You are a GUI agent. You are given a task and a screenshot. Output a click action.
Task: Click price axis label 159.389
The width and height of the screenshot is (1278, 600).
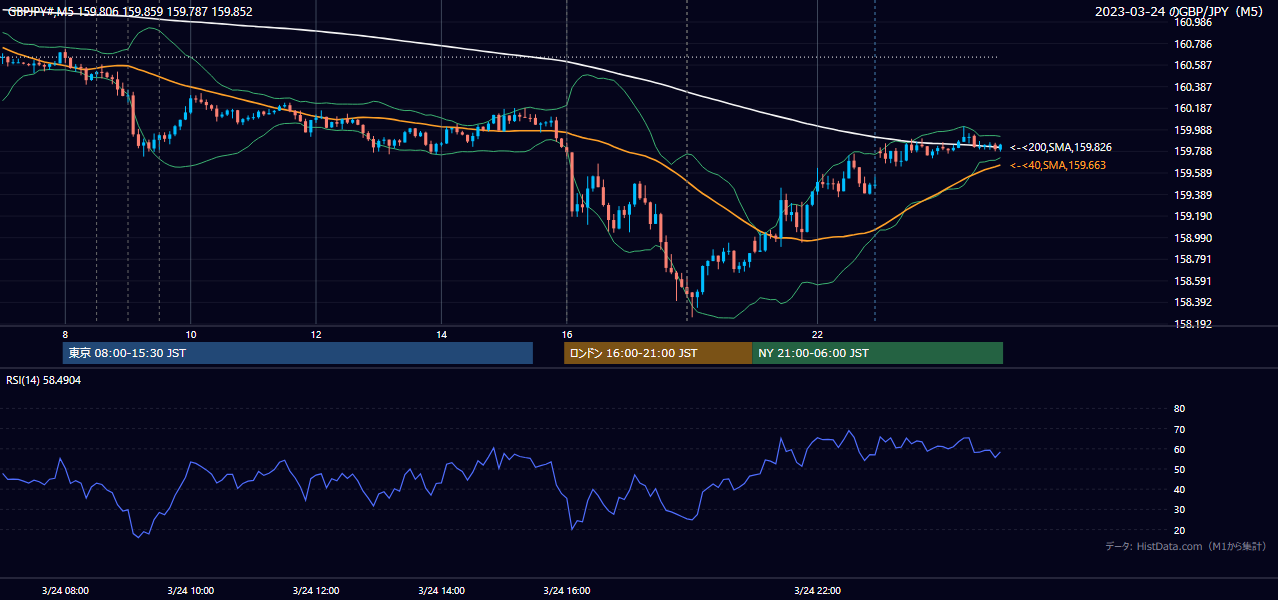pyautogui.click(x=1192, y=195)
